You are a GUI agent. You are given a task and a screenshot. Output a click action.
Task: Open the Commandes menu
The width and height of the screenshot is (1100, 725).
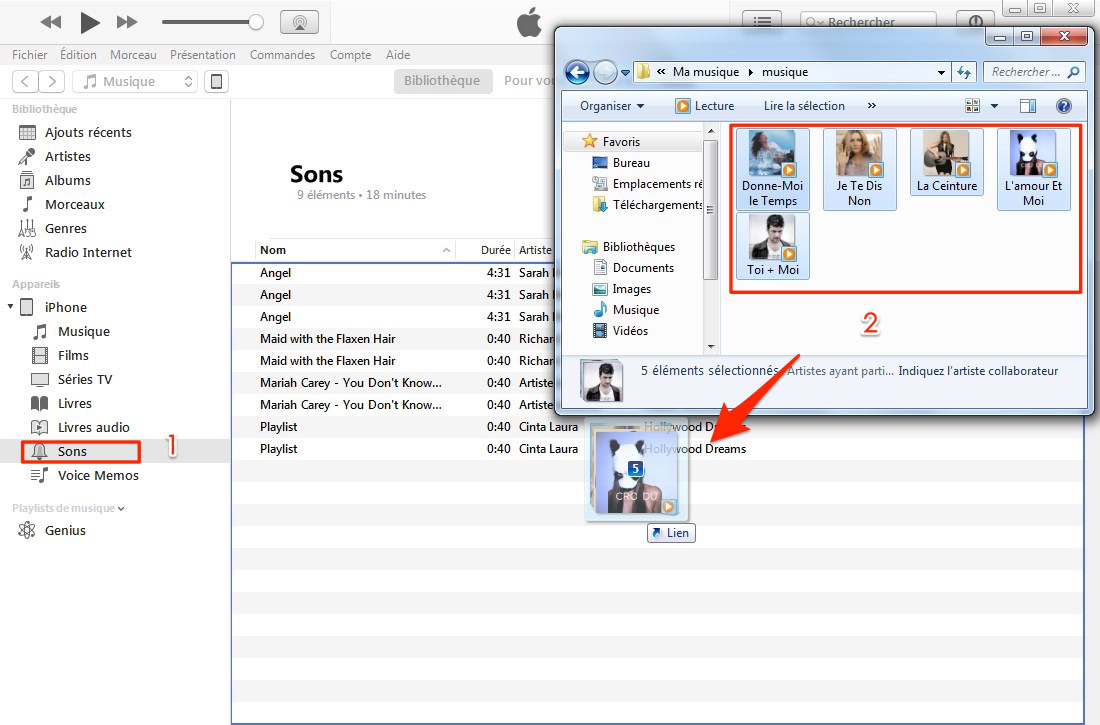[x=282, y=55]
